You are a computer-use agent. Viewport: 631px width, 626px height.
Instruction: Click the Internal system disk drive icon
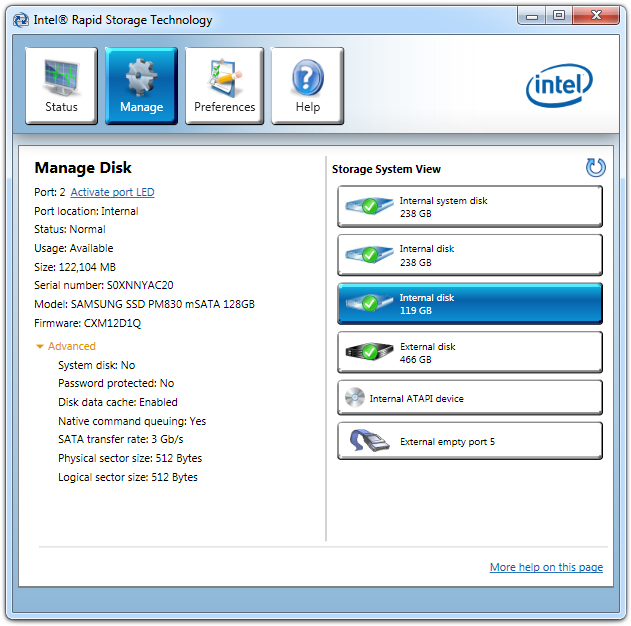point(369,206)
